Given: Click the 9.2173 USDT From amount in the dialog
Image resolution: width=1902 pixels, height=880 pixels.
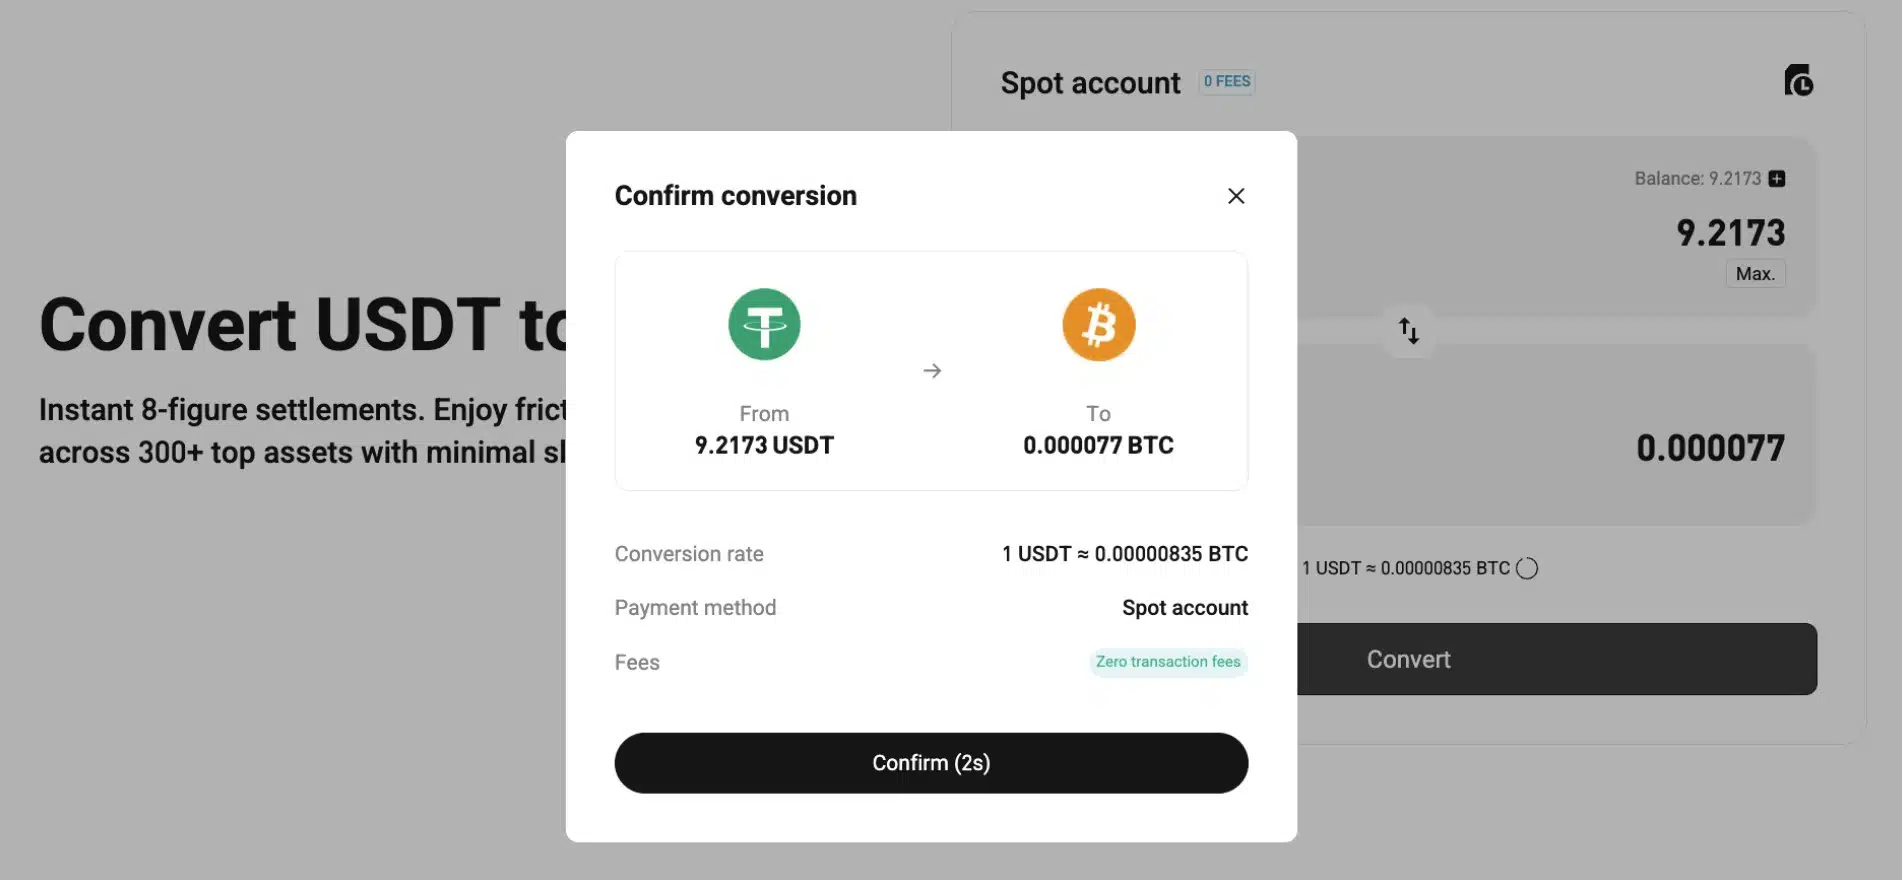Looking at the screenshot, I should (x=764, y=445).
